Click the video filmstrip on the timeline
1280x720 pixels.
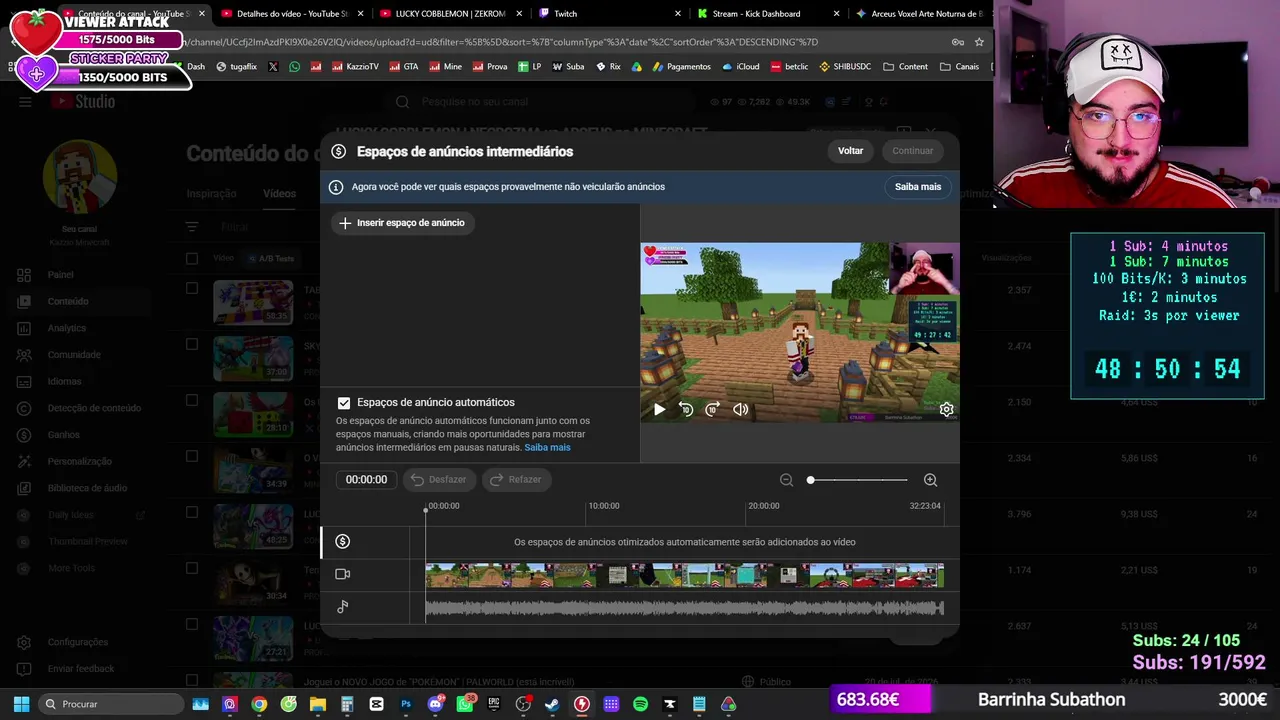(x=684, y=575)
